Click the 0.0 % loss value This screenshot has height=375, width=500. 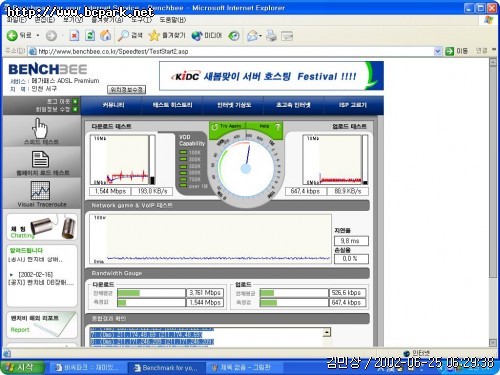point(351,259)
